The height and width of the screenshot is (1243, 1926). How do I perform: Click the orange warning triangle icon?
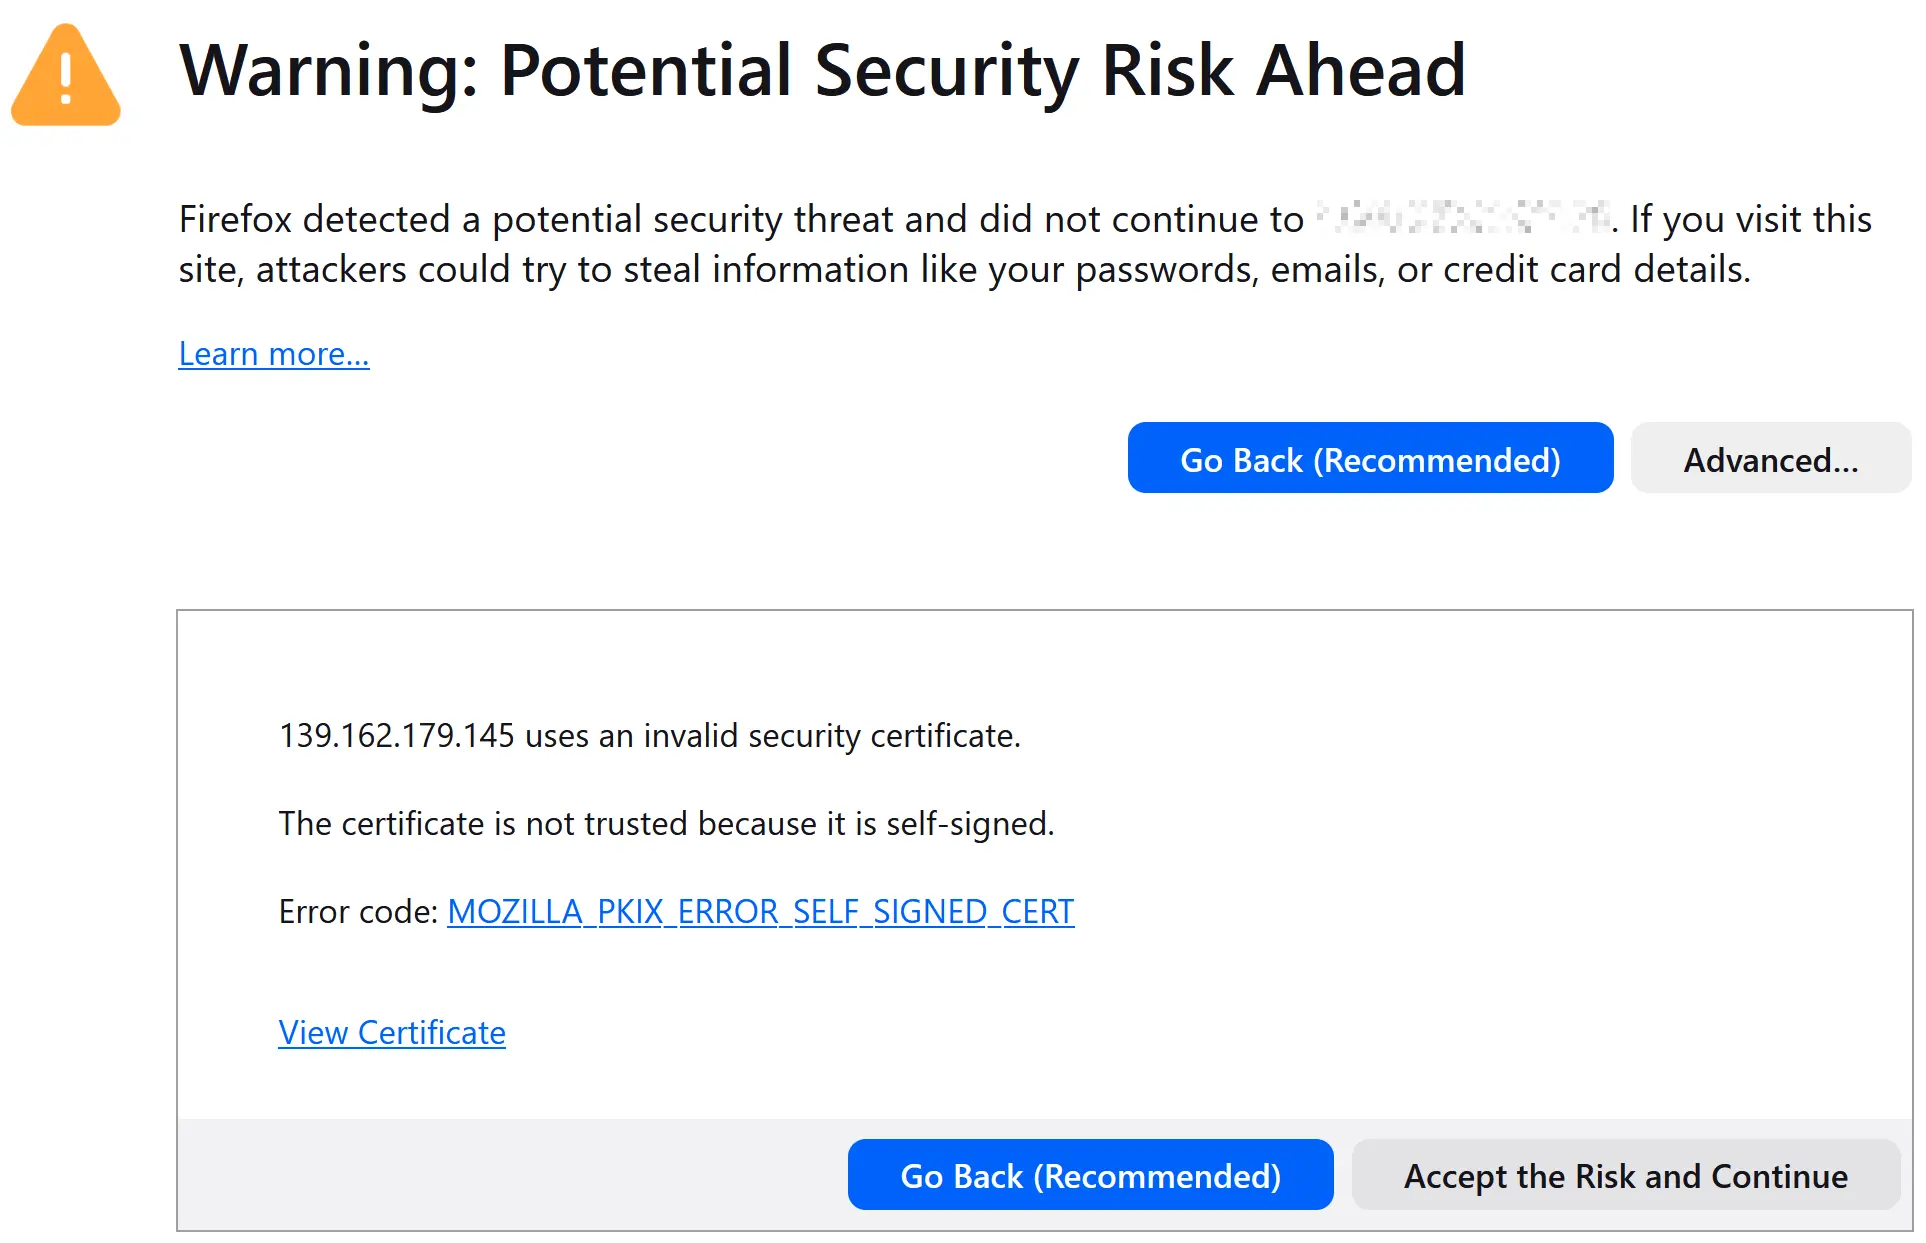tap(66, 78)
